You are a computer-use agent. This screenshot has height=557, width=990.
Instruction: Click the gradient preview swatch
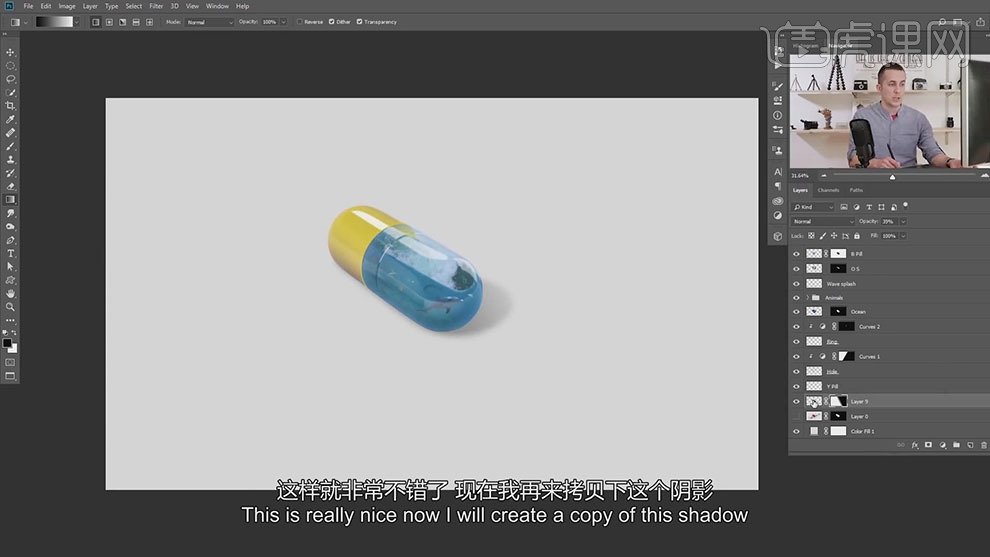pyautogui.click(x=54, y=22)
